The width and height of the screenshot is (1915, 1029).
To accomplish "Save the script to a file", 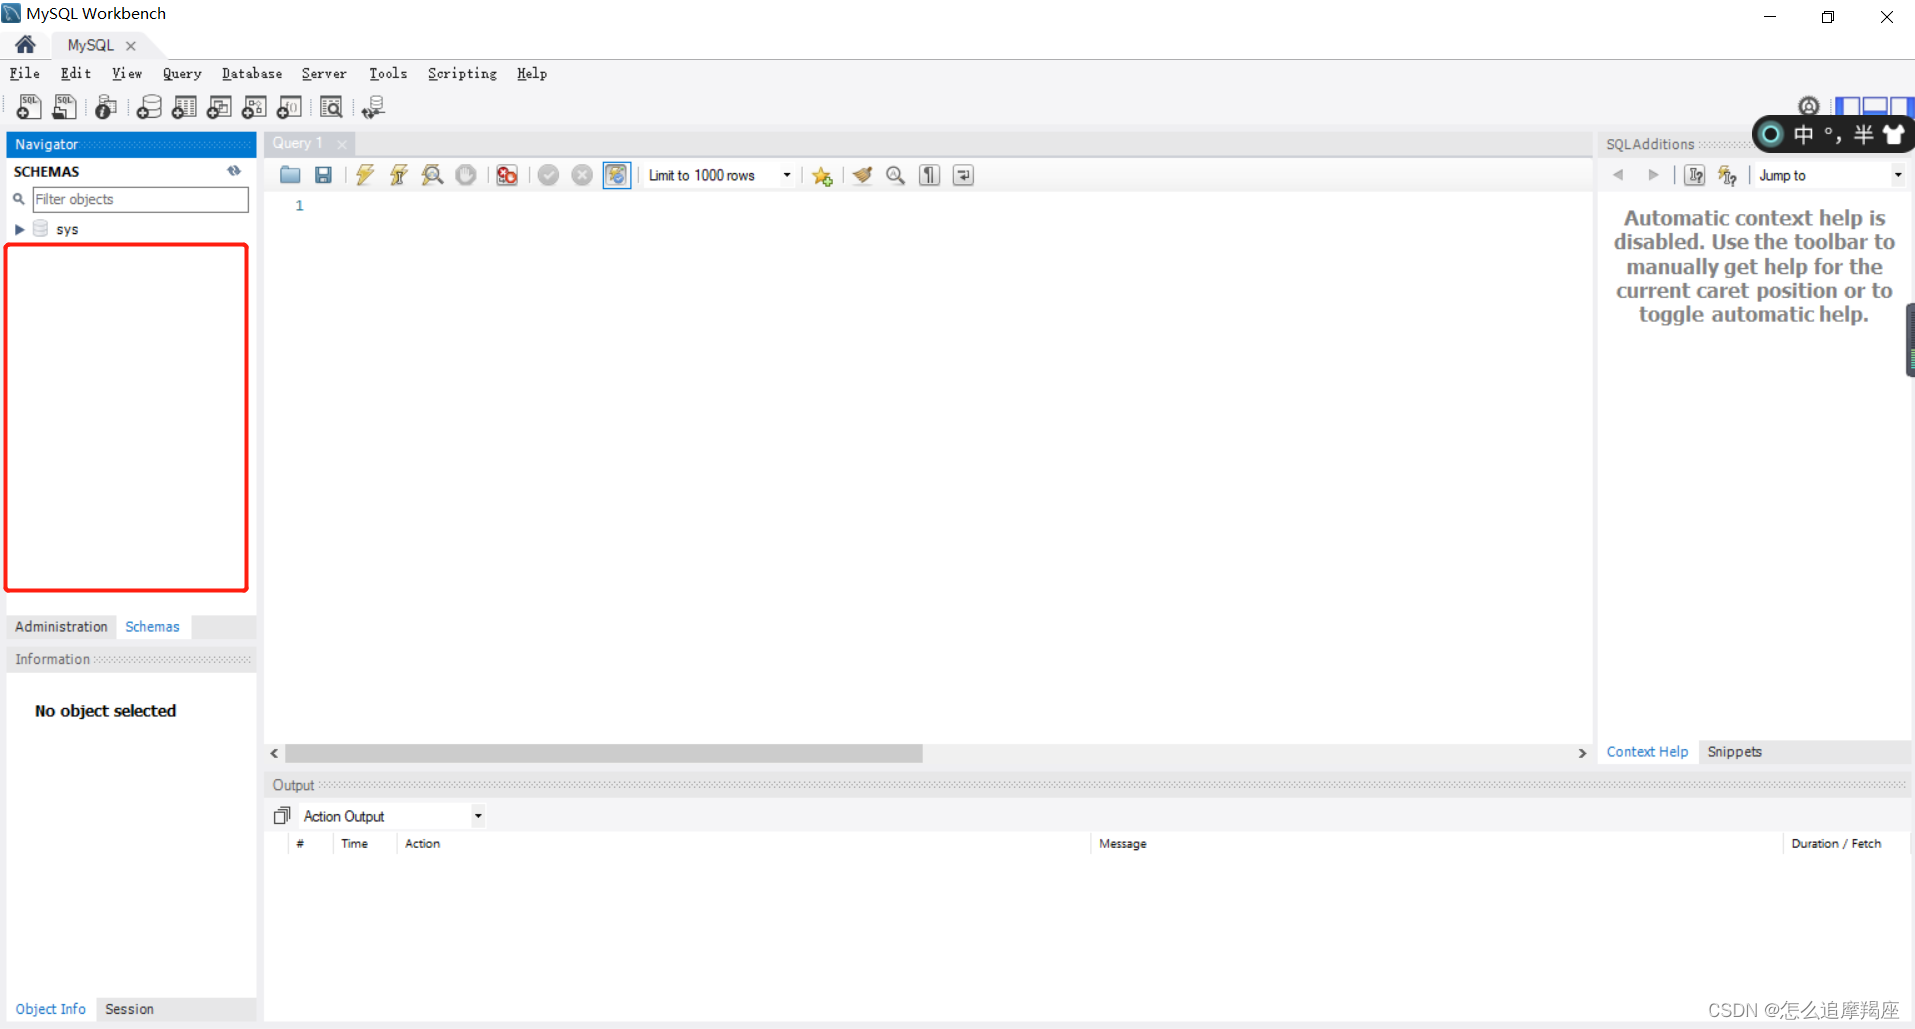I will tap(323, 175).
